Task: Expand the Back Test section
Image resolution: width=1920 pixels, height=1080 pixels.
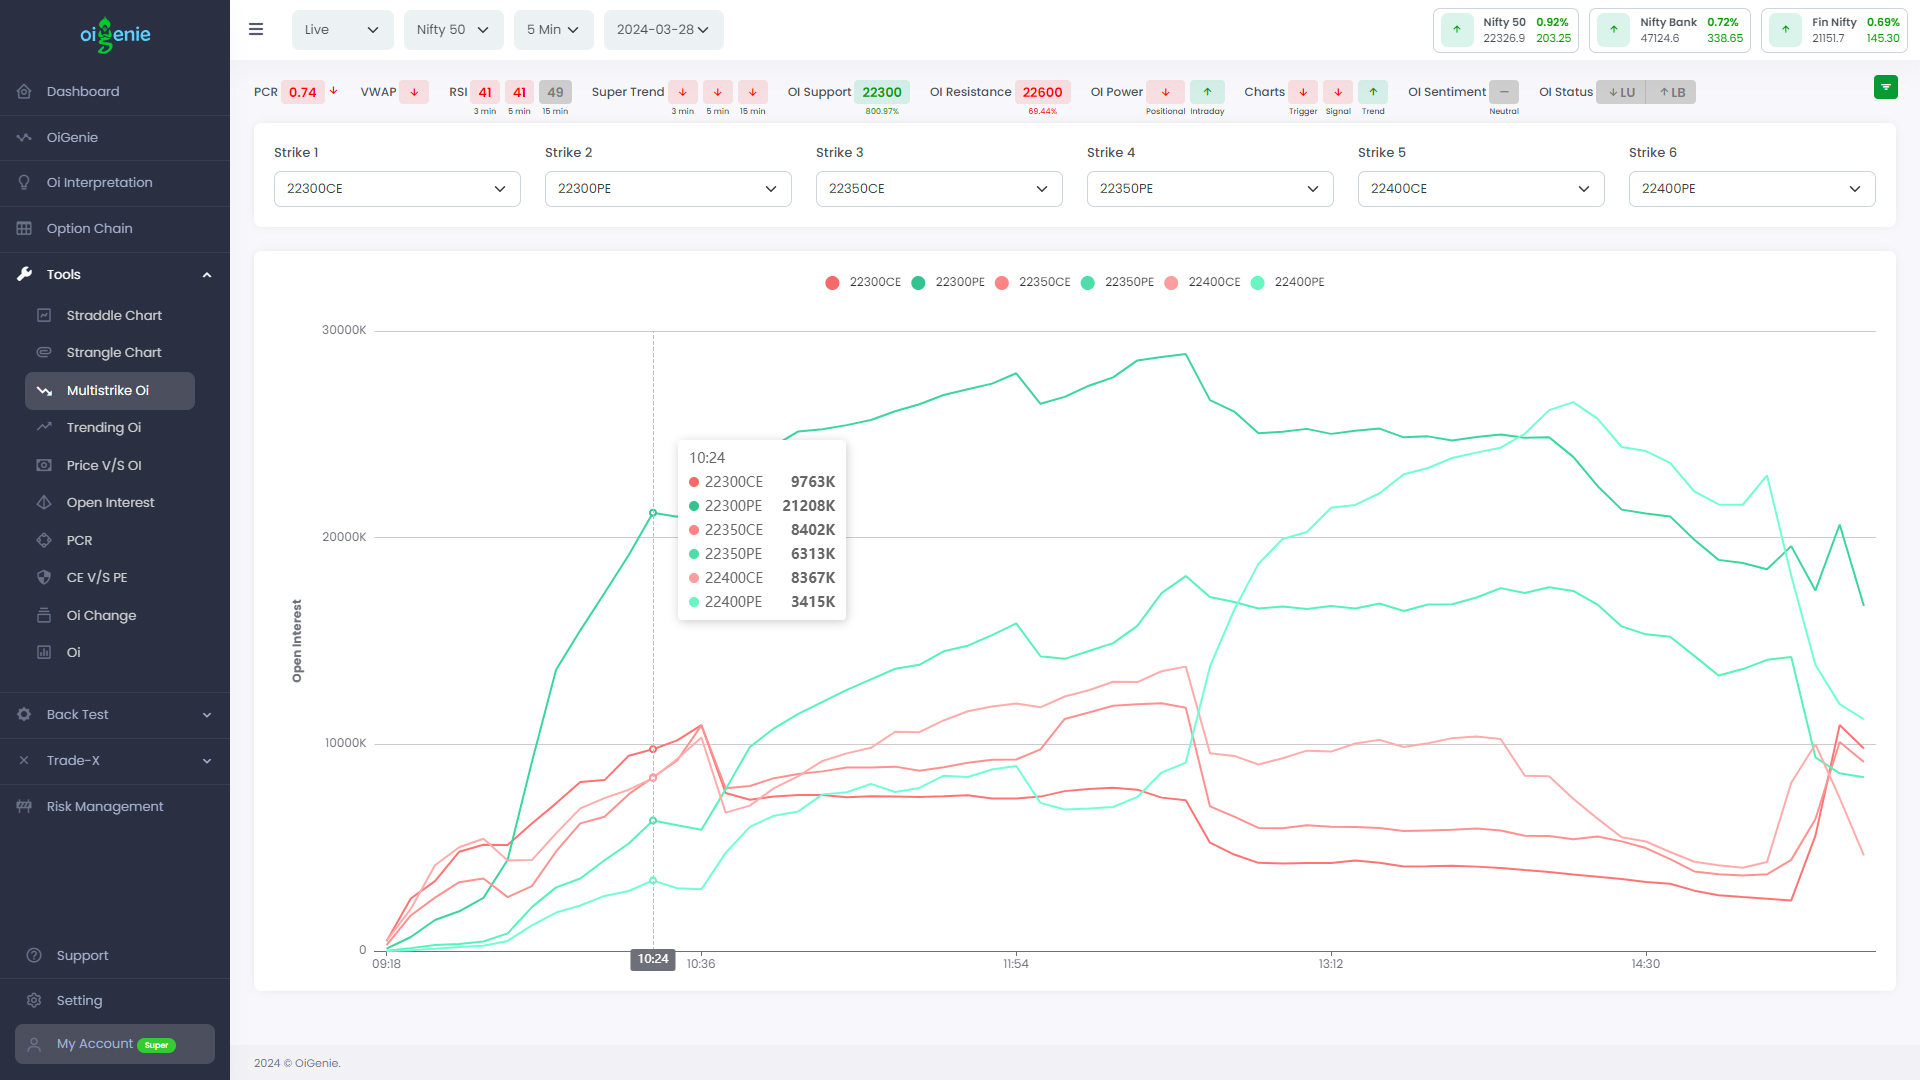Action: click(x=115, y=714)
